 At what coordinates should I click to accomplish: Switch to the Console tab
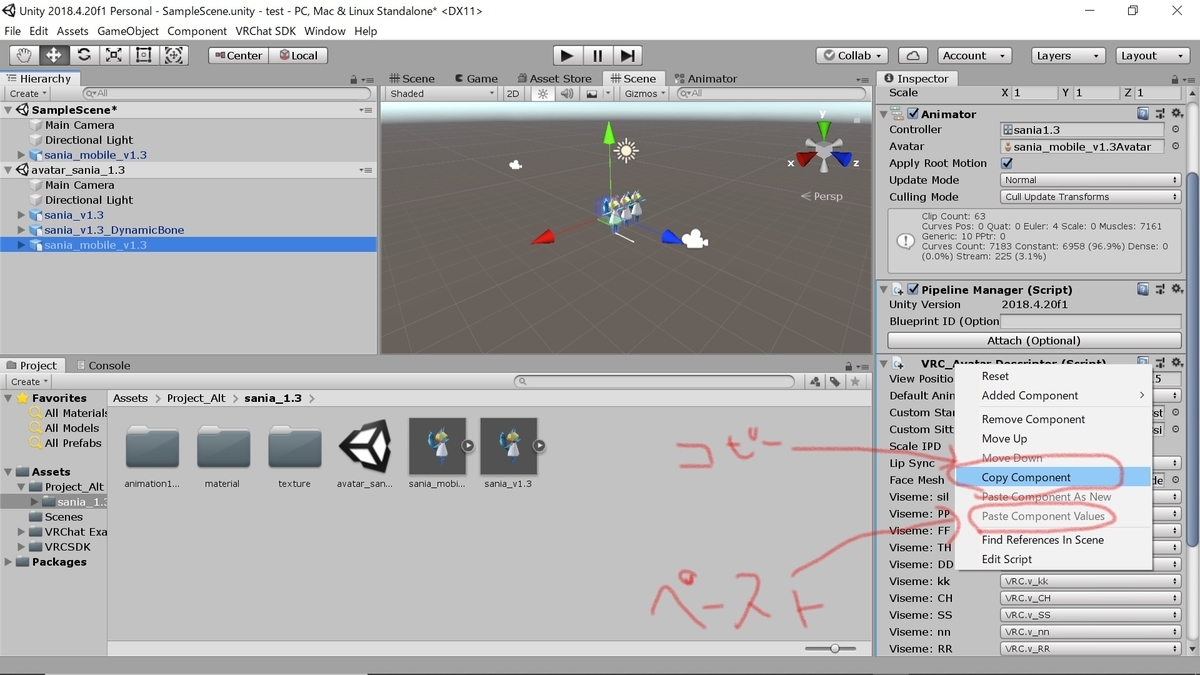103,365
